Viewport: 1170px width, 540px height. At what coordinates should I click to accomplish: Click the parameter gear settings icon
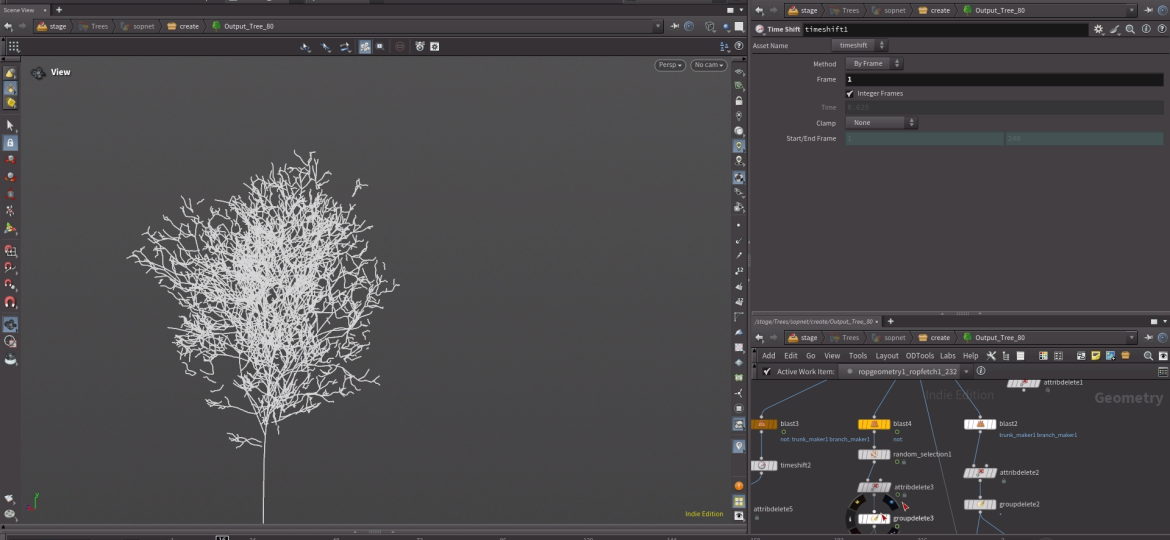[x=1099, y=30]
